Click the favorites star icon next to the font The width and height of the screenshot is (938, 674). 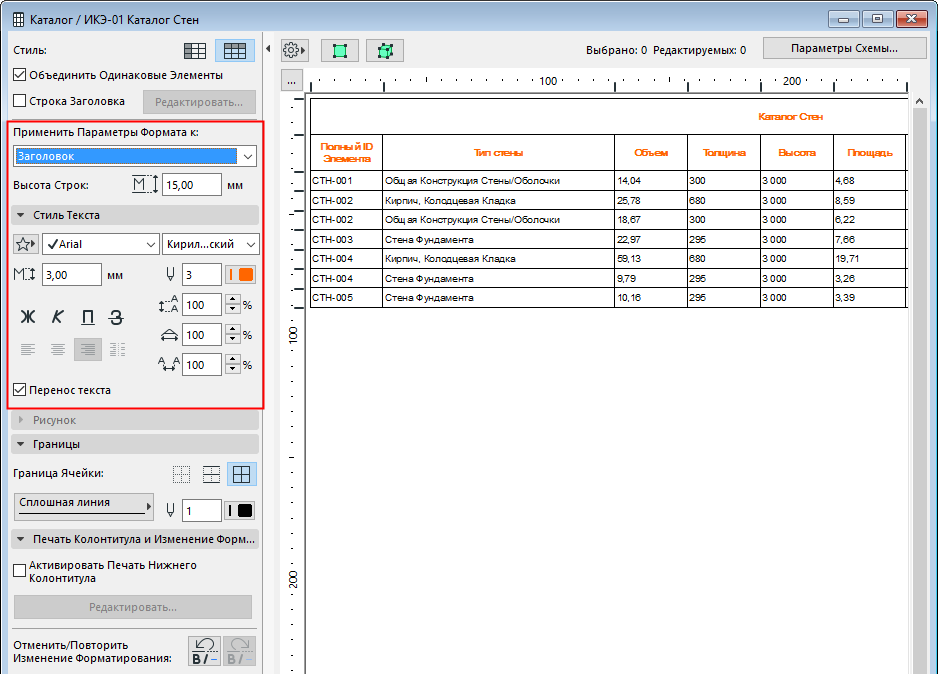26,244
